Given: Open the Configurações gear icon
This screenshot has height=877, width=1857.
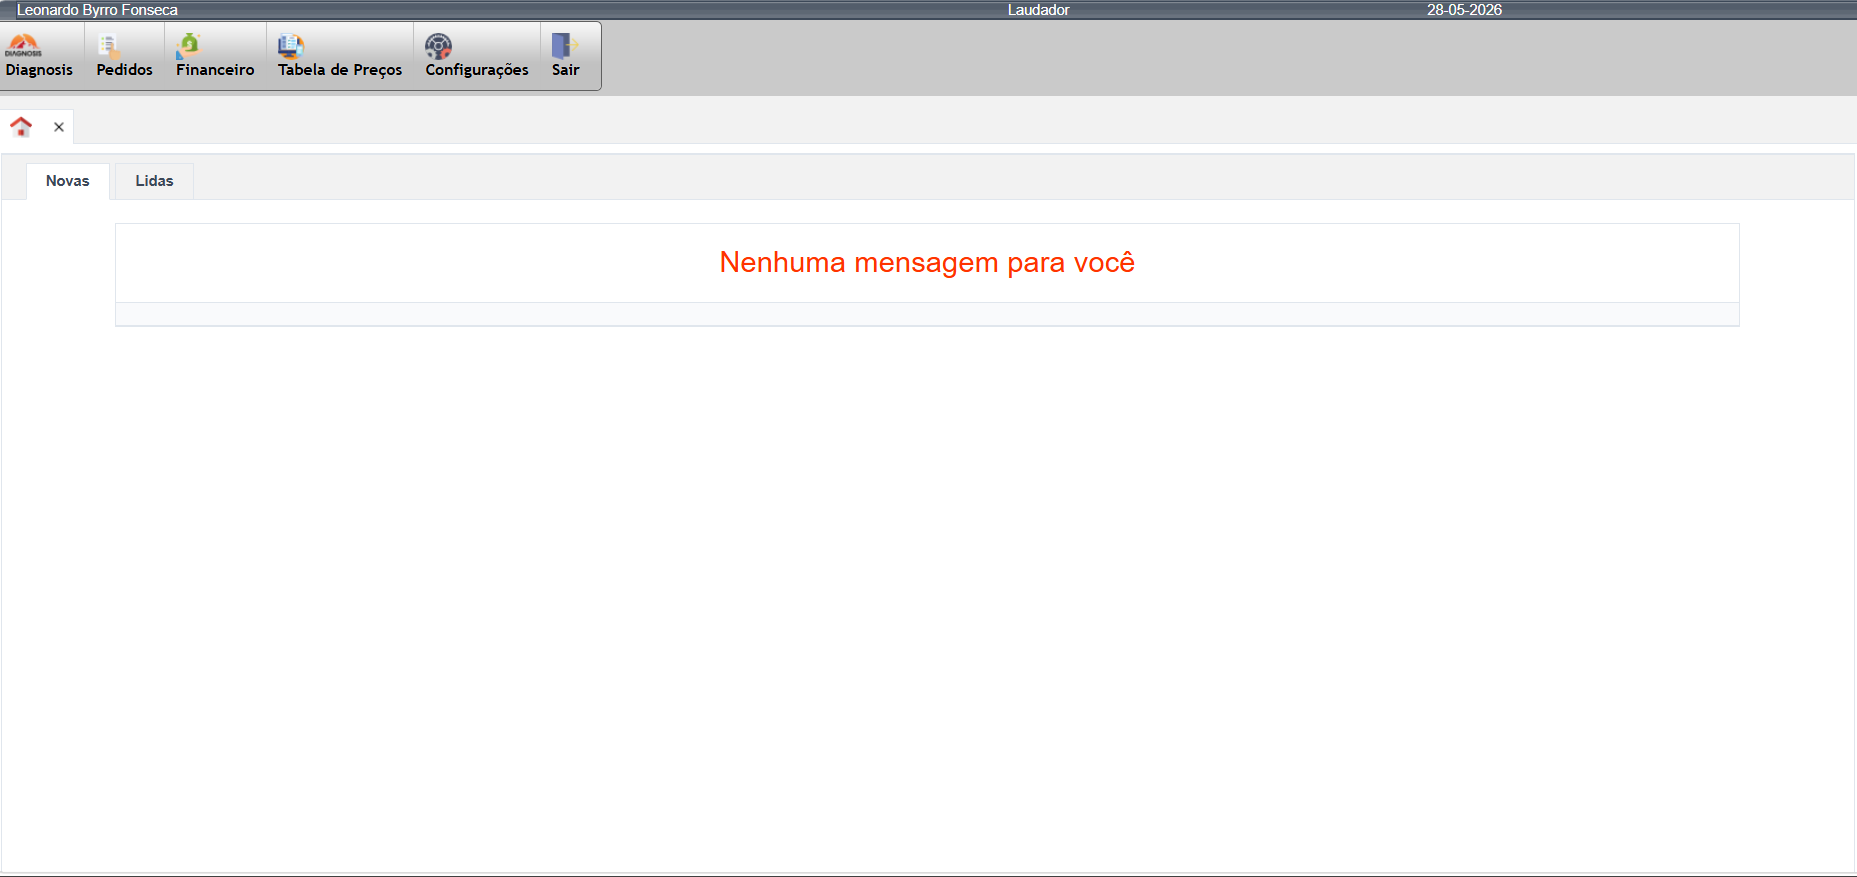Looking at the screenshot, I should 438,45.
